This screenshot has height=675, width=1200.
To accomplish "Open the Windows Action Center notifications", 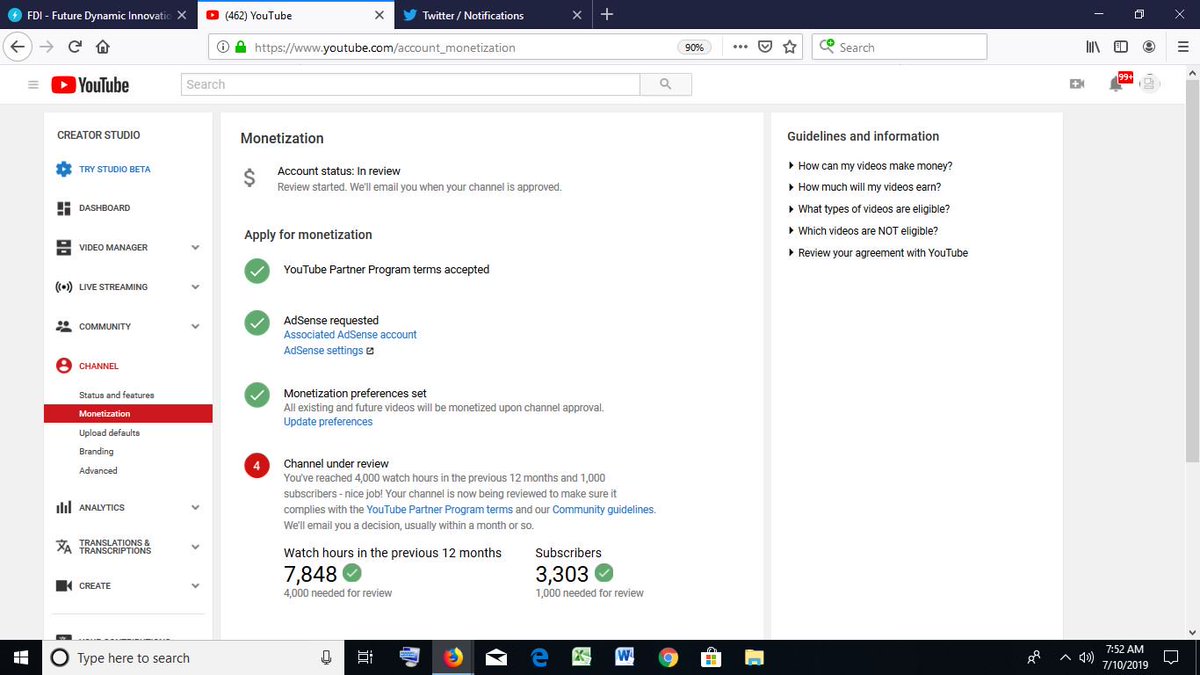I will pyautogui.click(x=1172, y=657).
